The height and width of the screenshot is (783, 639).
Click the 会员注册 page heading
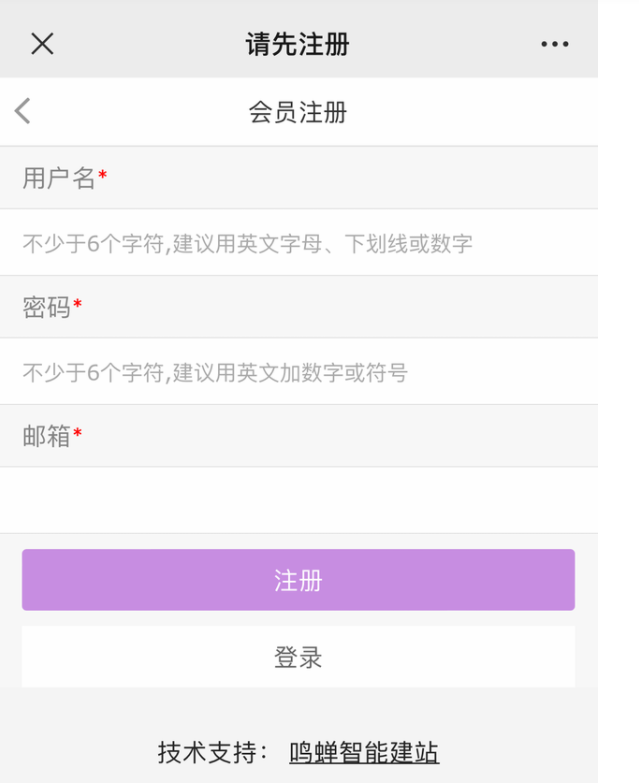click(298, 112)
